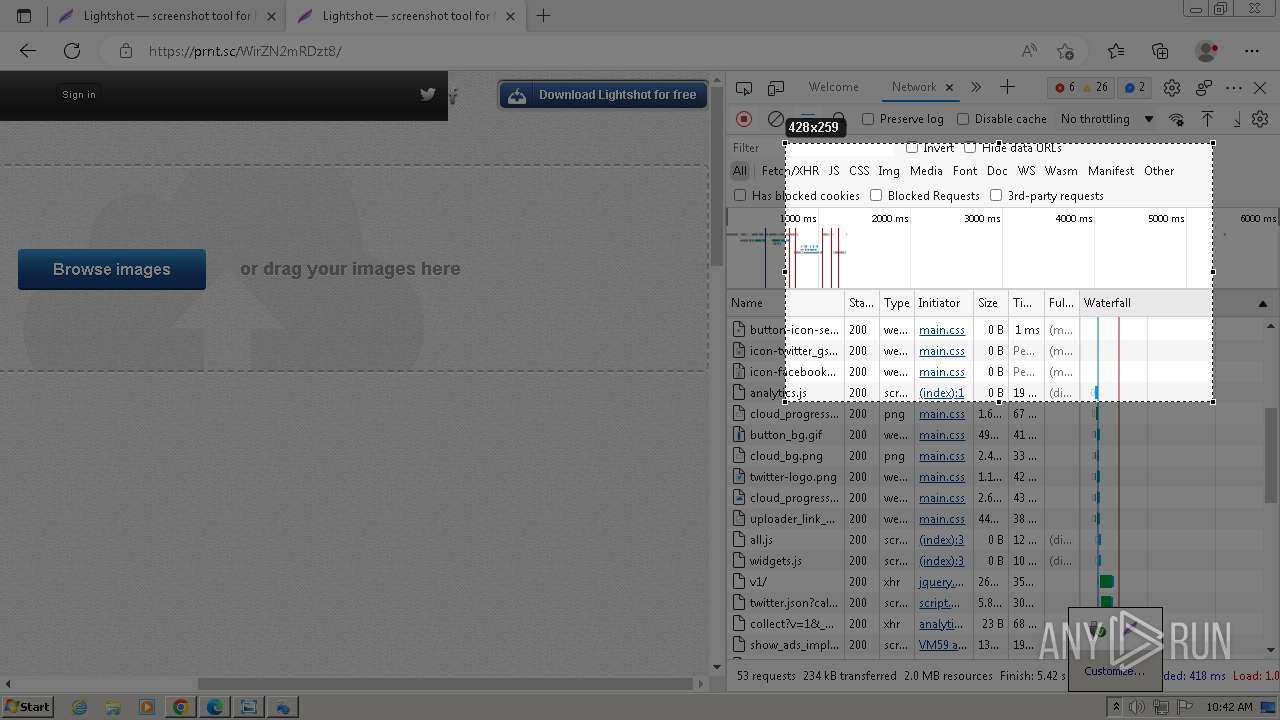
Task: Click the record network log button
Action: tap(744, 119)
